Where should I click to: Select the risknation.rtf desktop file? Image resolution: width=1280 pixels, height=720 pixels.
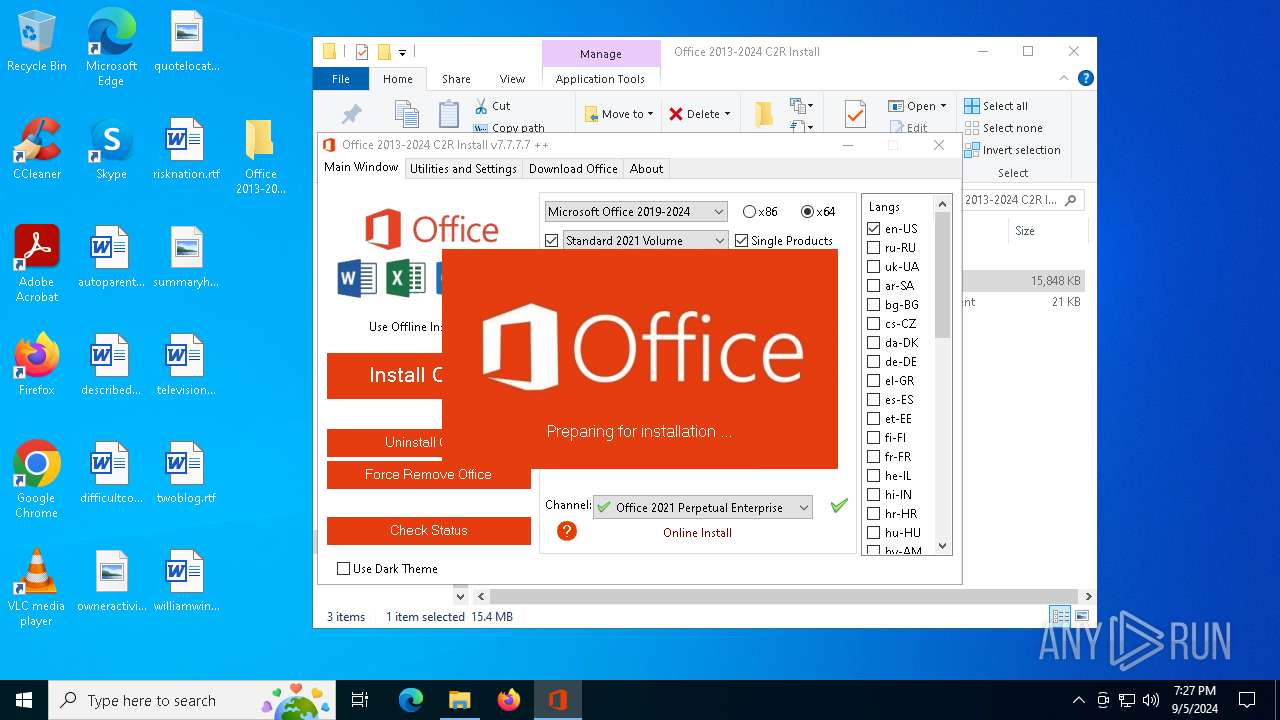pos(186,148)
